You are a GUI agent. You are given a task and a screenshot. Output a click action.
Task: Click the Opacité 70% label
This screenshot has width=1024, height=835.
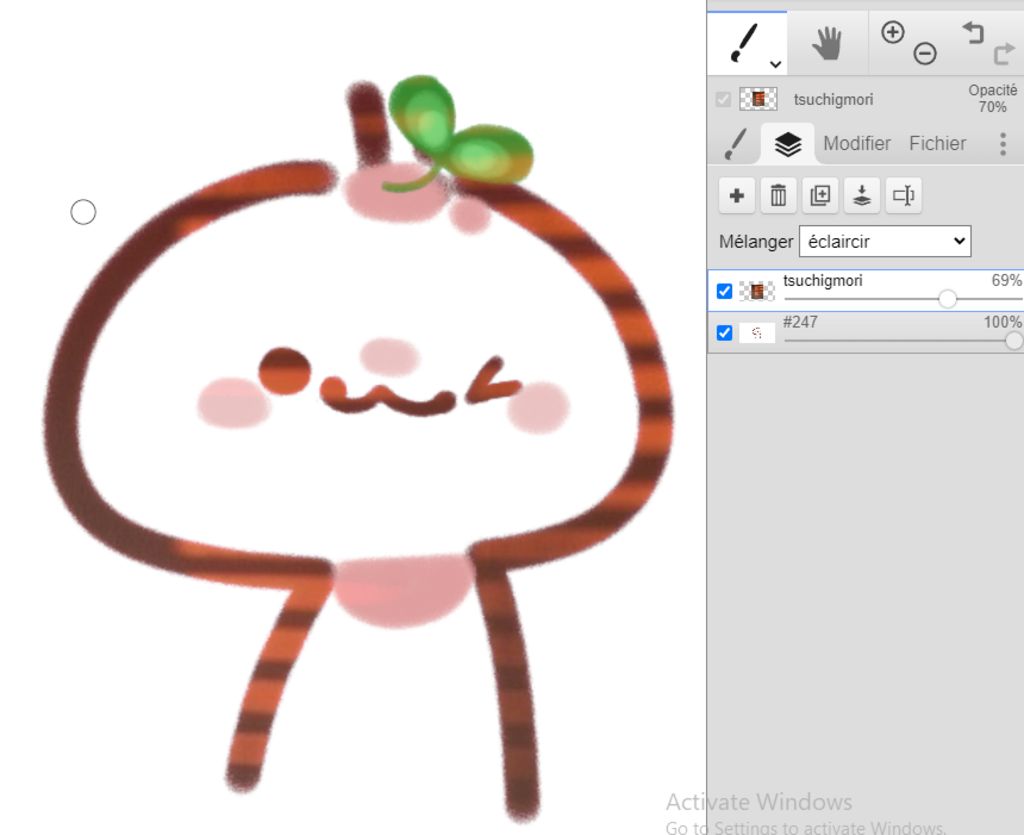[993, 99]
